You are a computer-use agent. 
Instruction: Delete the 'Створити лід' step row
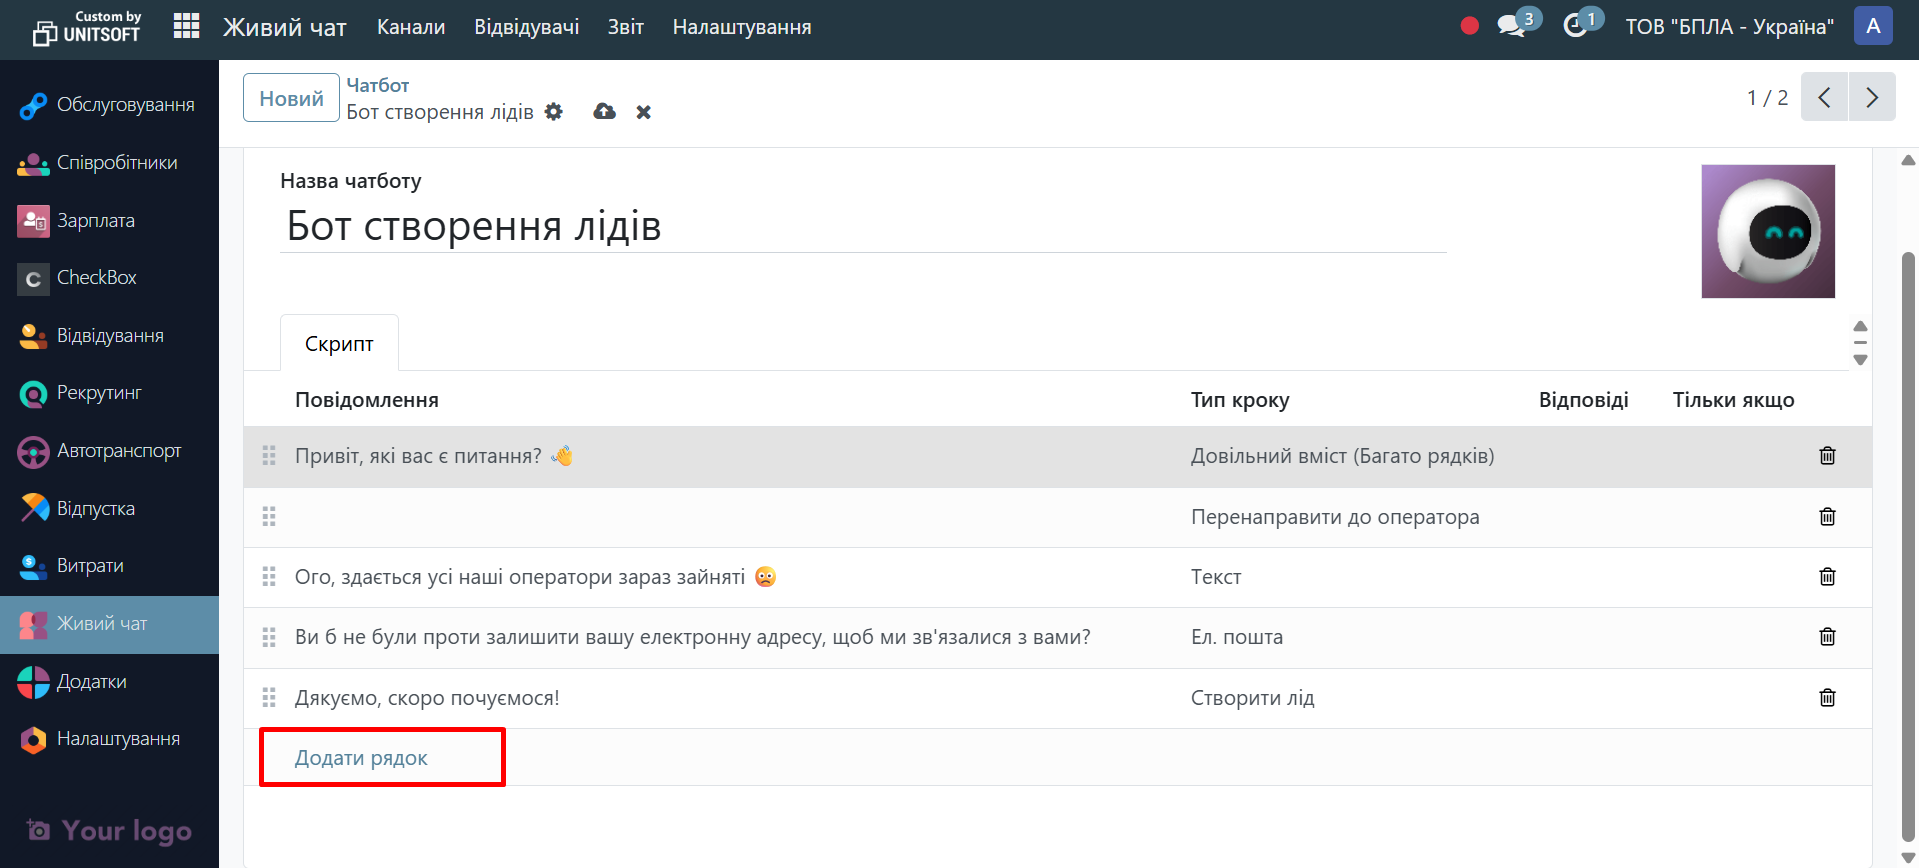1827,698
